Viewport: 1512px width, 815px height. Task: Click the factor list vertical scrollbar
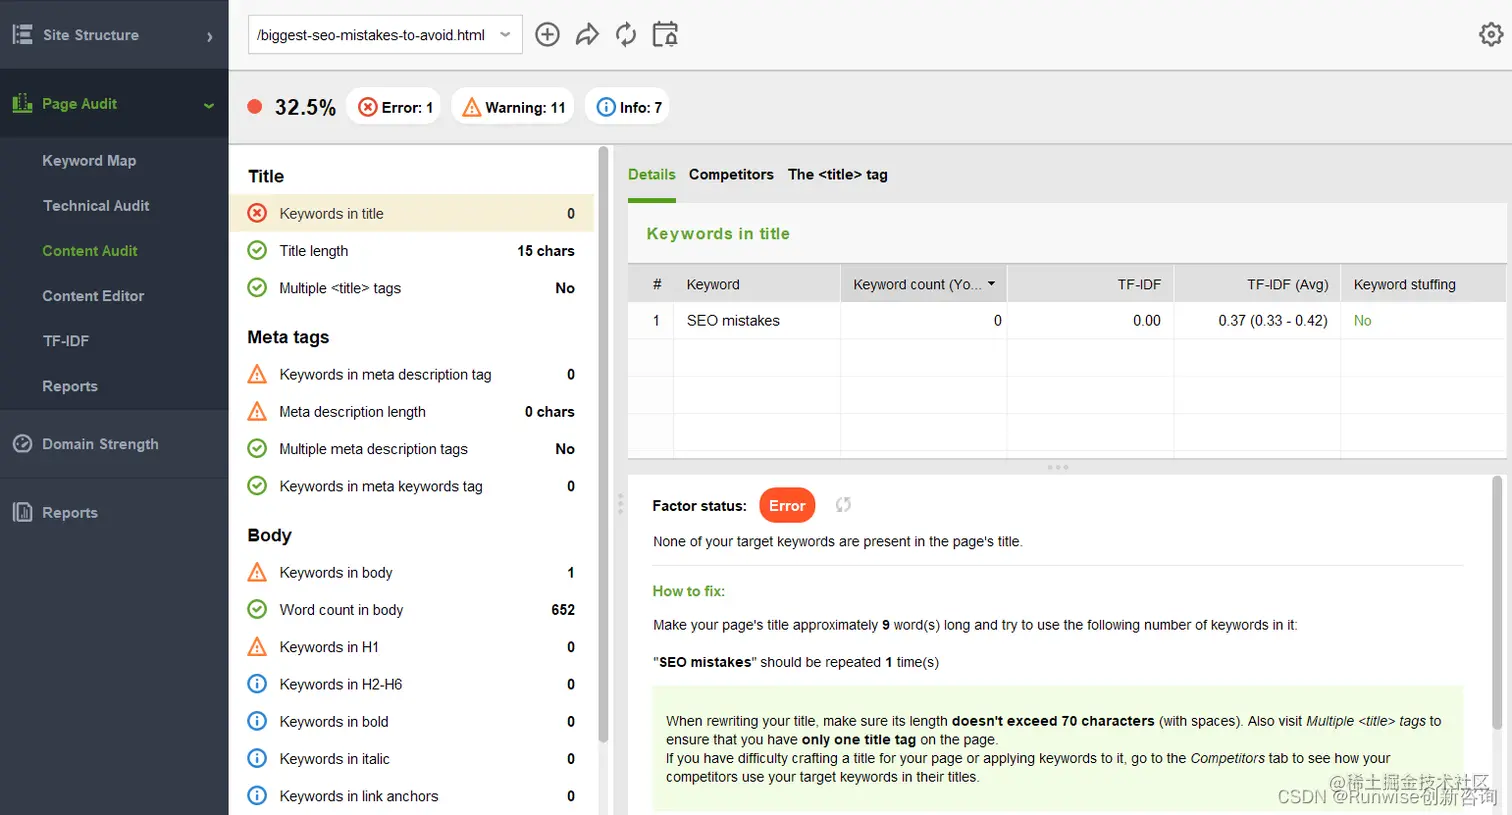click(x=603, y=445)
